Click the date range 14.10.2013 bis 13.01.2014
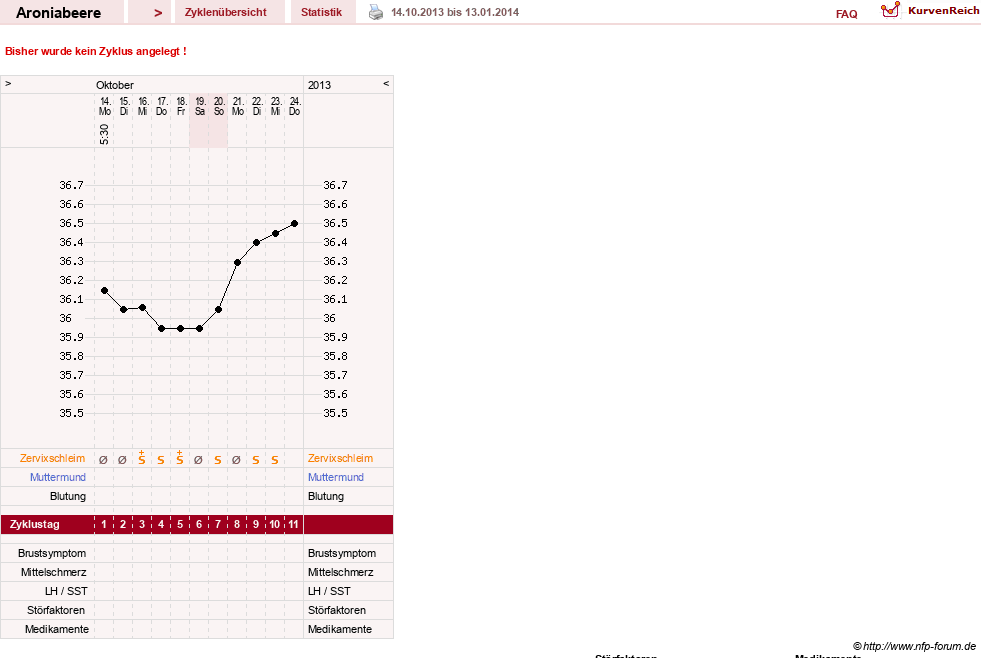 (455, 12)
